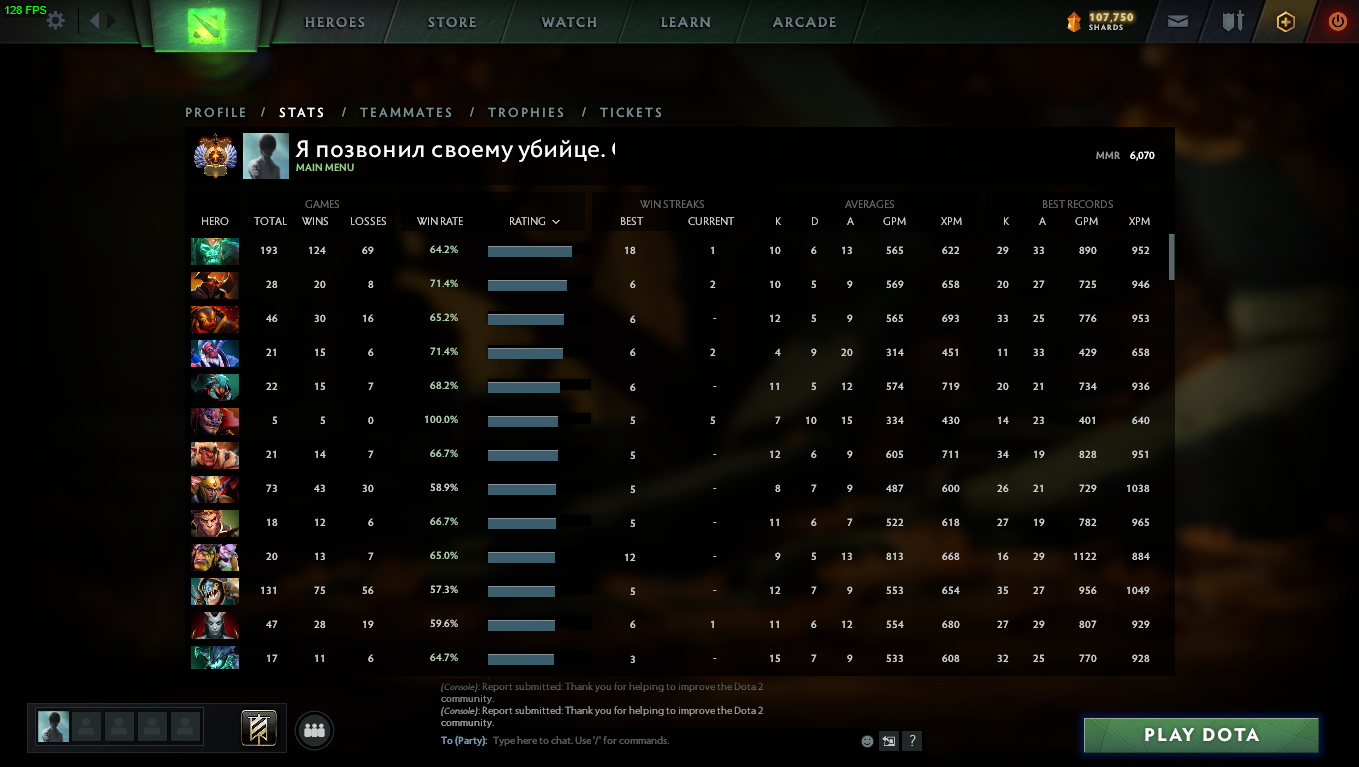The image size is (1359, 767).
Task: Click the back navigation arrow
Action: (x=95, y=20)
